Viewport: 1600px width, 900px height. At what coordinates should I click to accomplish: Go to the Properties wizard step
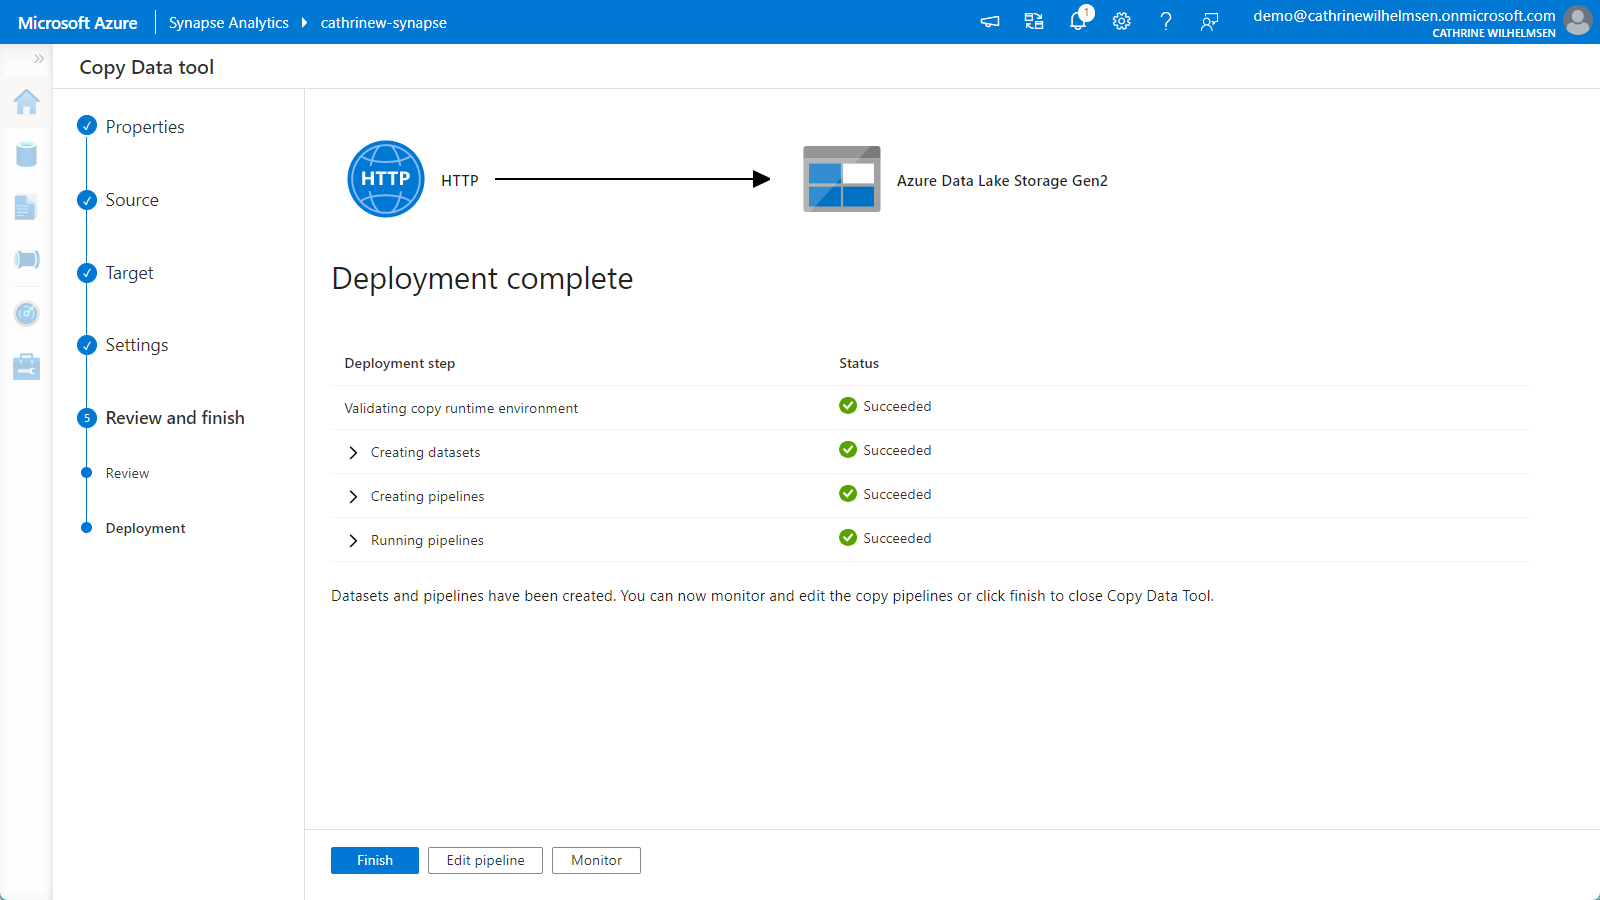coord(145,127)
